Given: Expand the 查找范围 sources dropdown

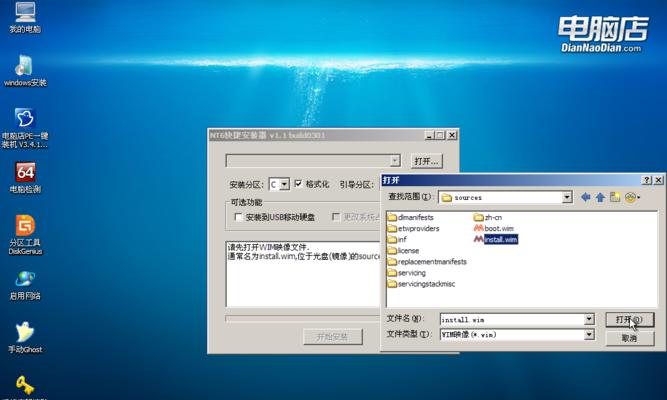Looking at the screenshot, I should pos(567,197).
